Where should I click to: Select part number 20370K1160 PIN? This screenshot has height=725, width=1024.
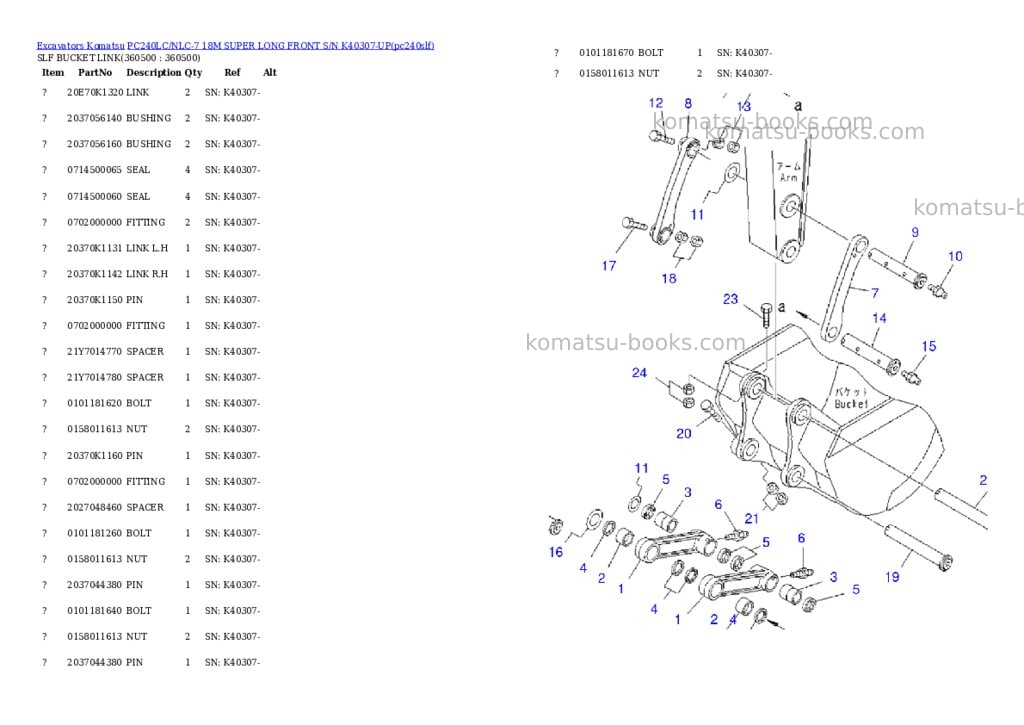104,456
